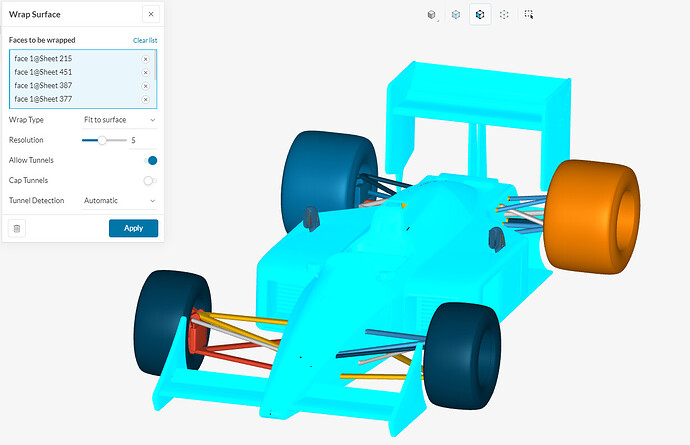Click the Faces to be wrapped label
The width and height of the screenshot is (690, 445).
click(x=42, y=40)
